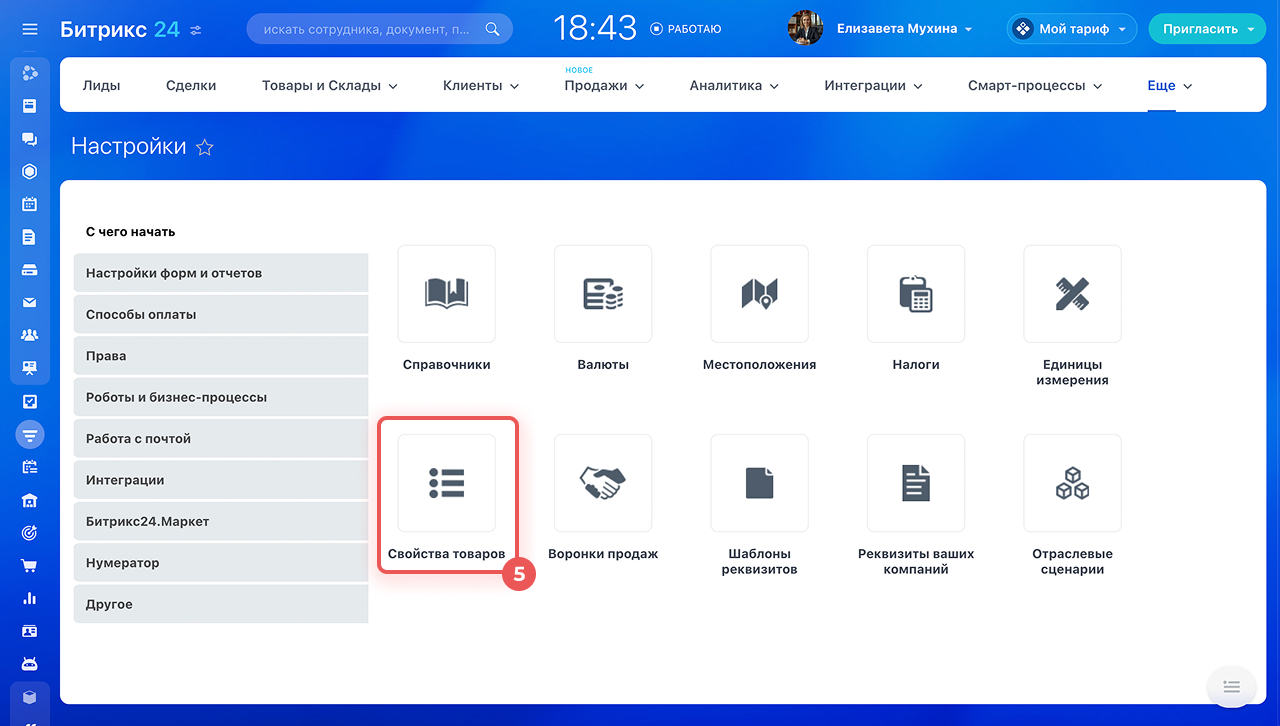The height and width of the screenshot is (726, 1280).
Task: Click the Пригласить button
Action: [x=1207, y=29]
